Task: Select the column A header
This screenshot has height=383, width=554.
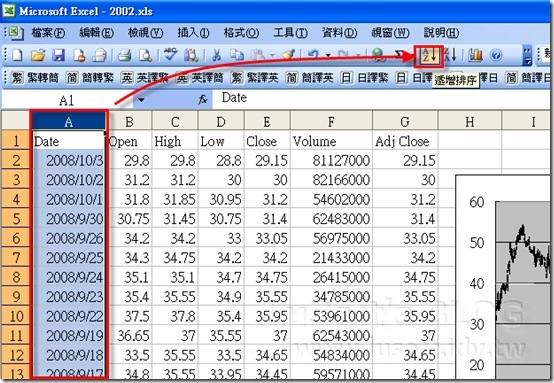Action: click(x=69, y=122)
